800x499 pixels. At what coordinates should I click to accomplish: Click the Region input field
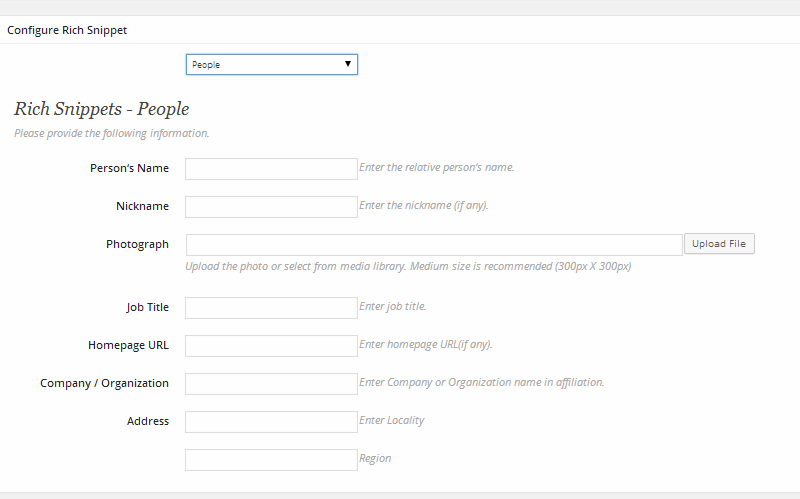point(271,460)
